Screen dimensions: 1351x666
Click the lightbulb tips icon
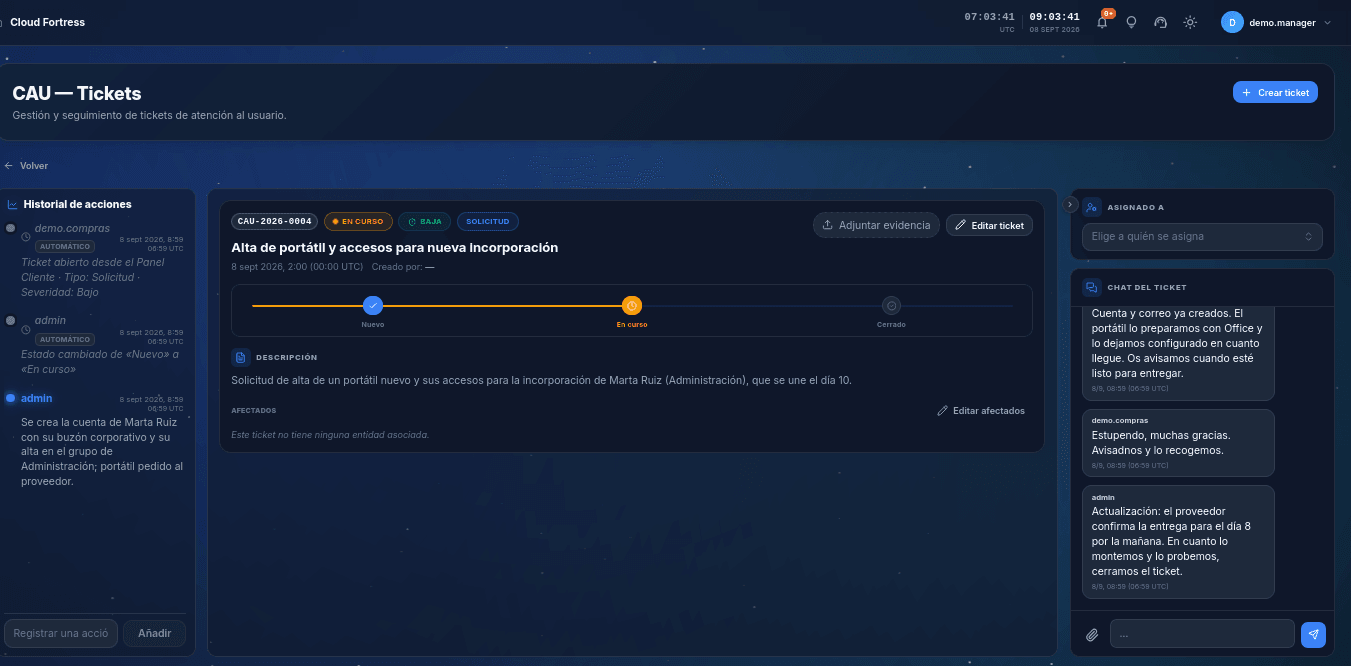[1131, 22]
